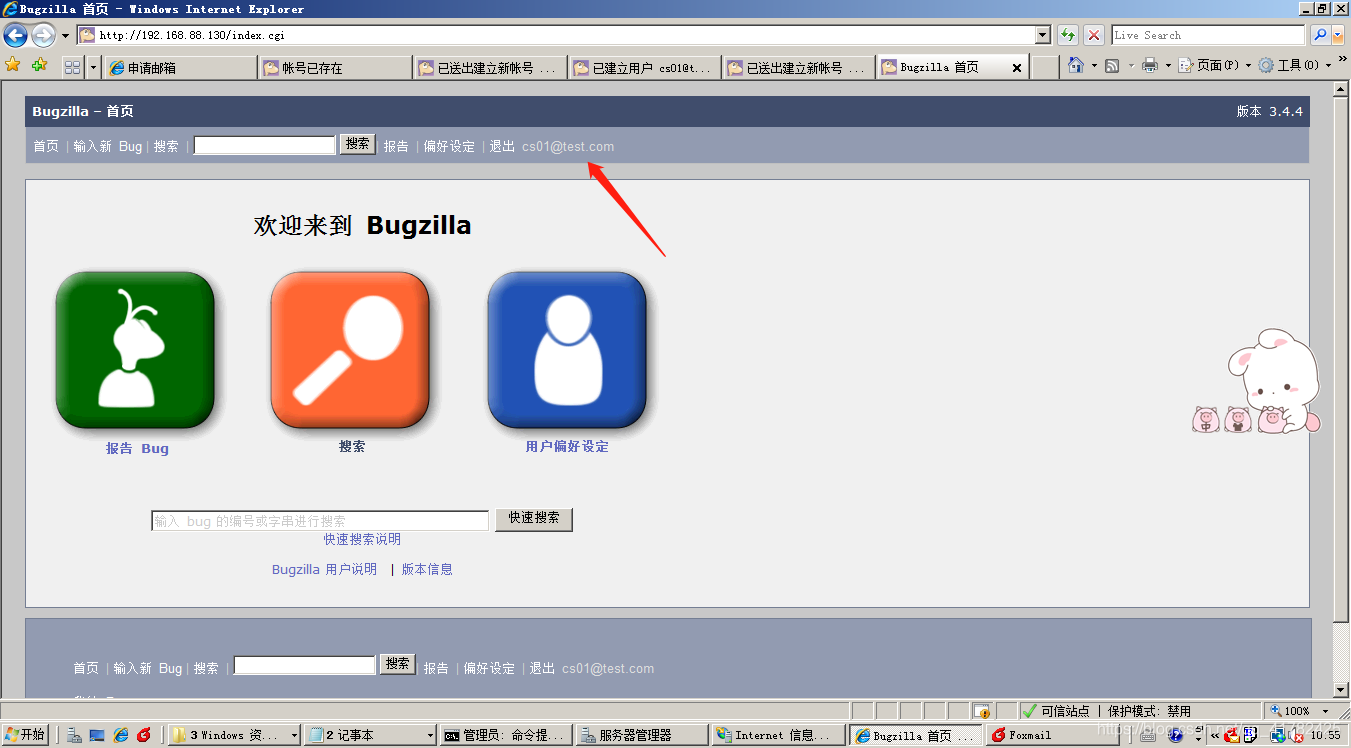
Task: Click the browser Forward arrow button
Action: click(43, 36)
